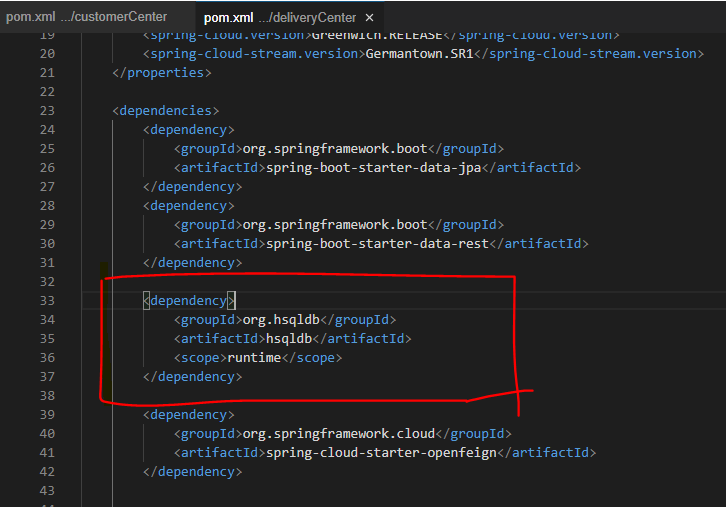Image resolution: width=726 pixels, height=507 pixels.
Task: Click the hsqldb artifactId value on line 35
Action: [x=289, y=338]
